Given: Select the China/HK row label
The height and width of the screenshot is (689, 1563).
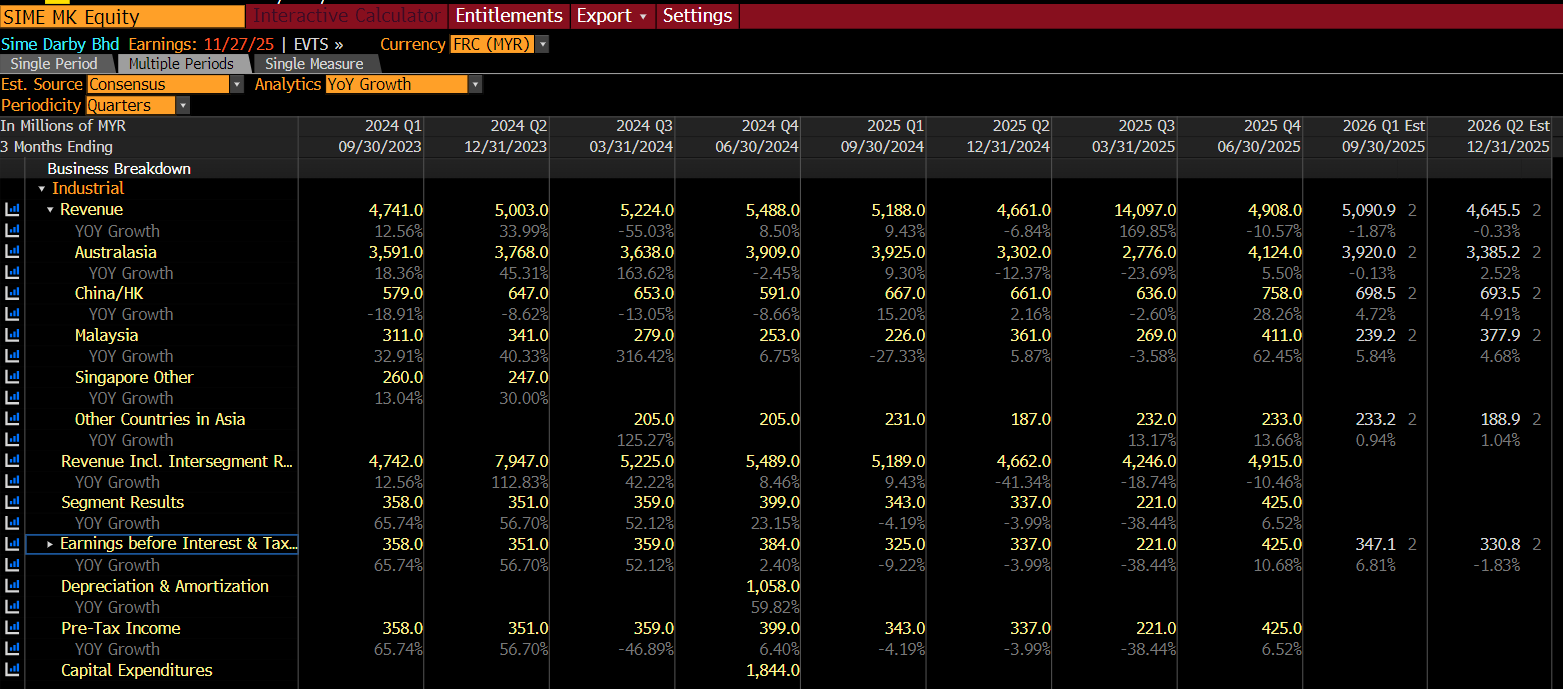Looking at the screenshot, I should click(109, 293).
